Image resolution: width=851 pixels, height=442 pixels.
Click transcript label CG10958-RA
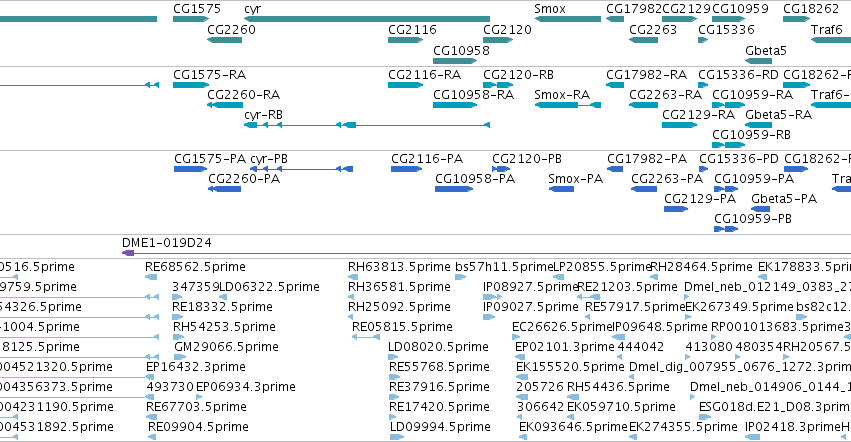[473, 94]
